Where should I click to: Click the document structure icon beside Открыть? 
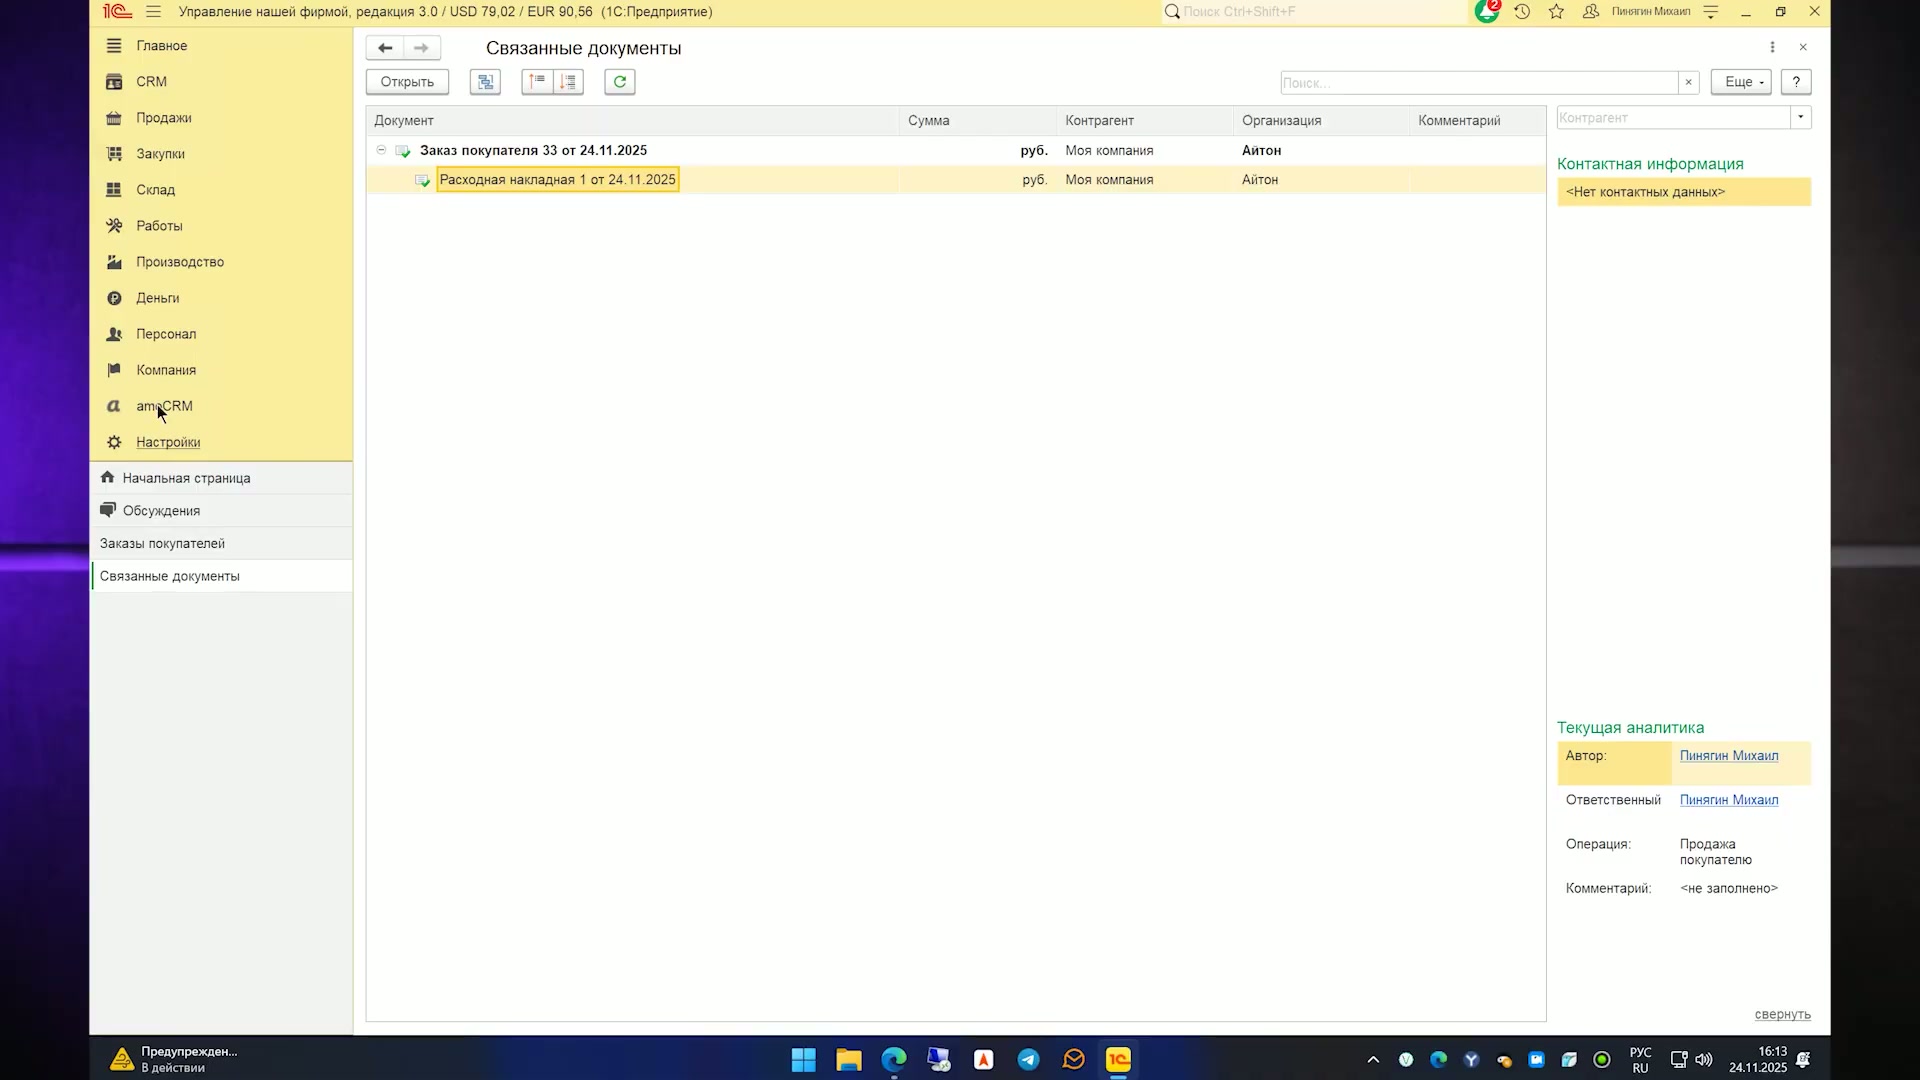(485, 82)
